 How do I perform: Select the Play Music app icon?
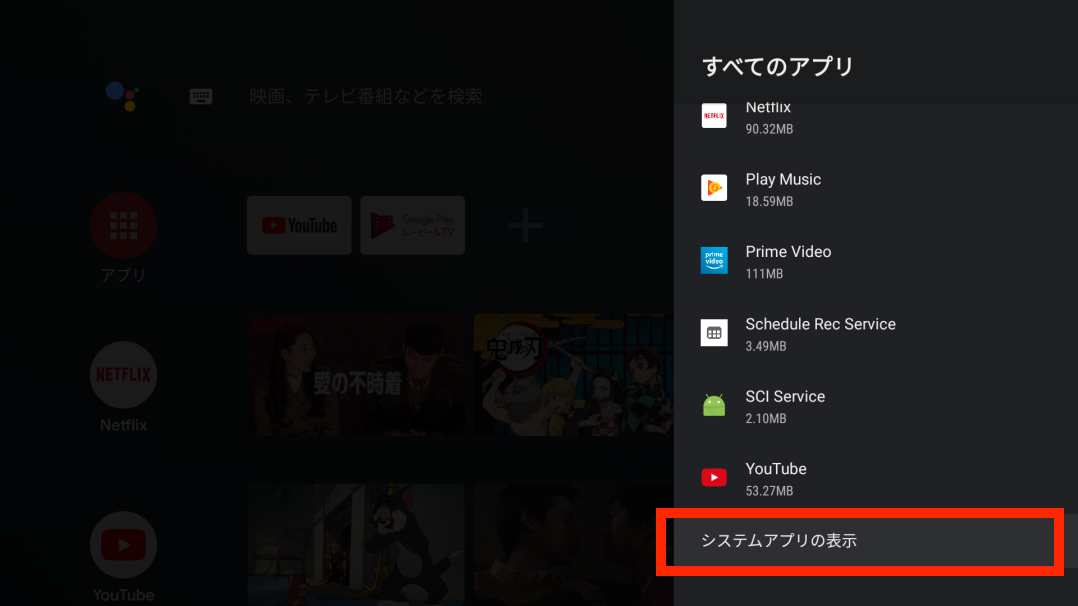[714, 188]
